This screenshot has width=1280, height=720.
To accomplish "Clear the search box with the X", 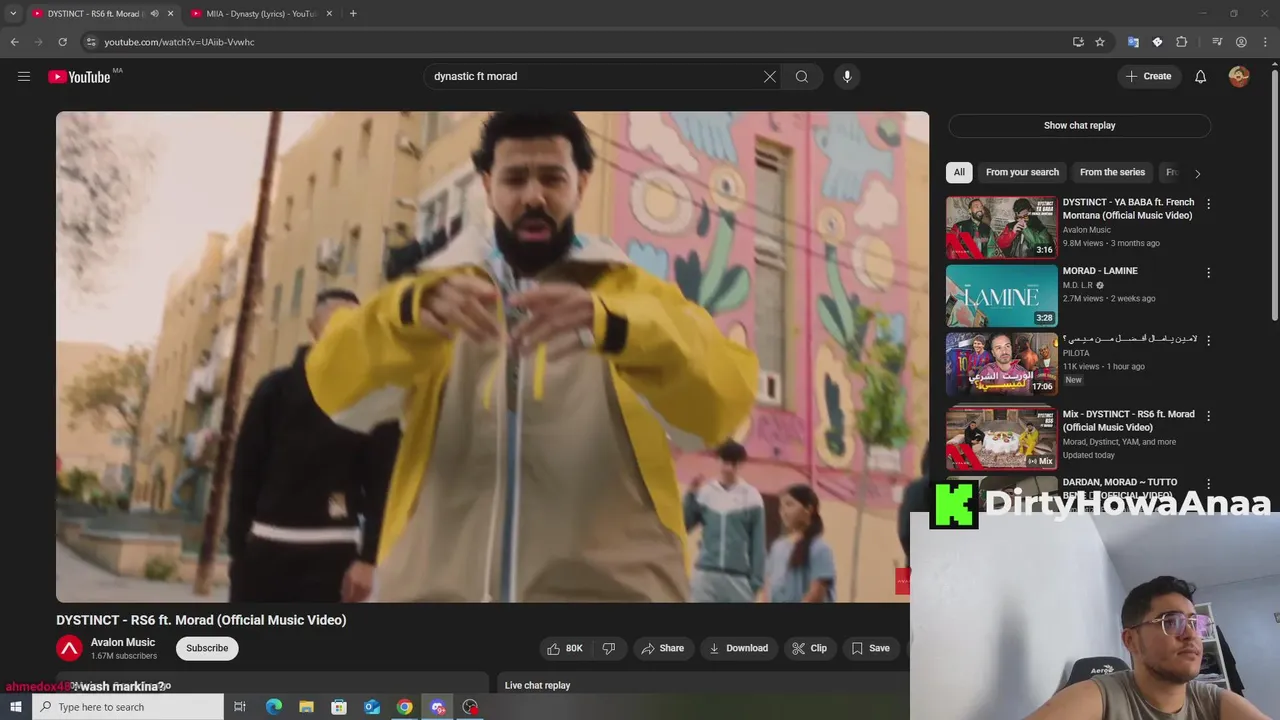I will 770,76.
